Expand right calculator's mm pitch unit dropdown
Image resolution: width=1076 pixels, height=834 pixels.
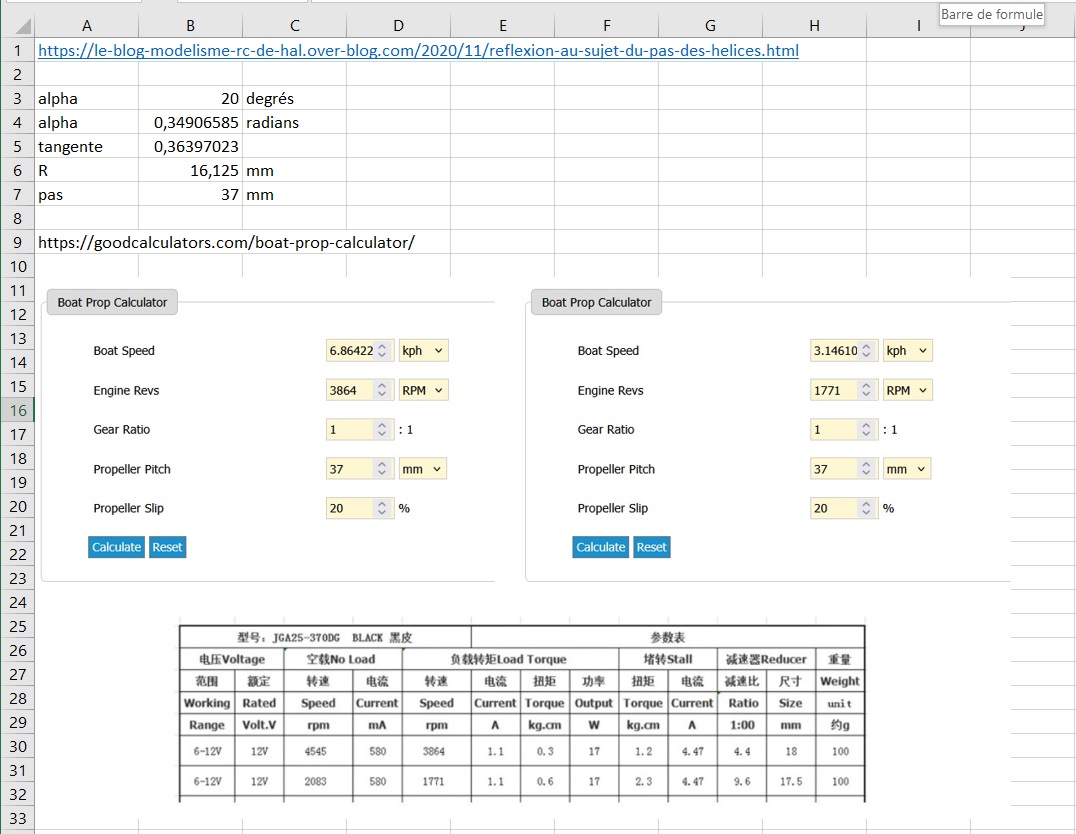(907, 469)
